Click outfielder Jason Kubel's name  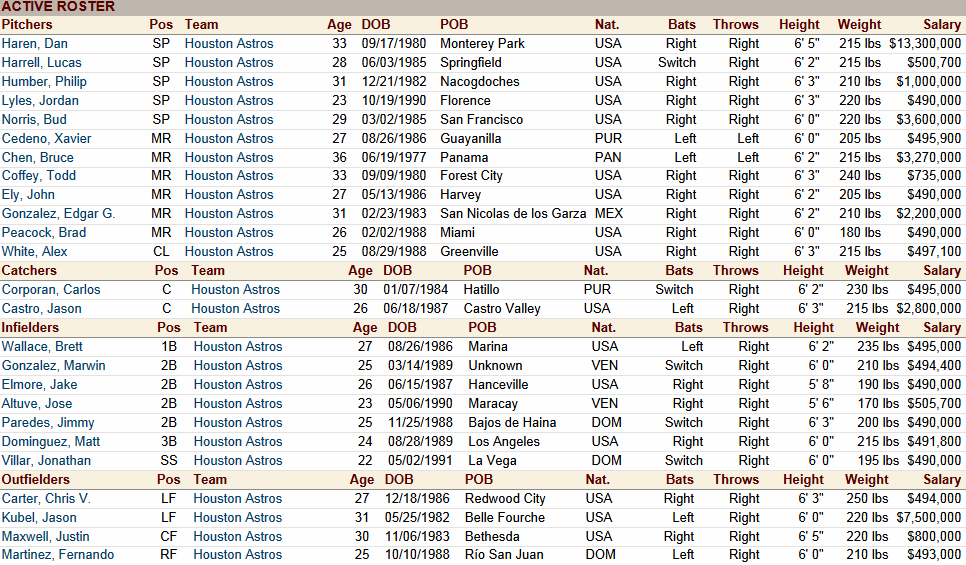(x=39, y=517)
